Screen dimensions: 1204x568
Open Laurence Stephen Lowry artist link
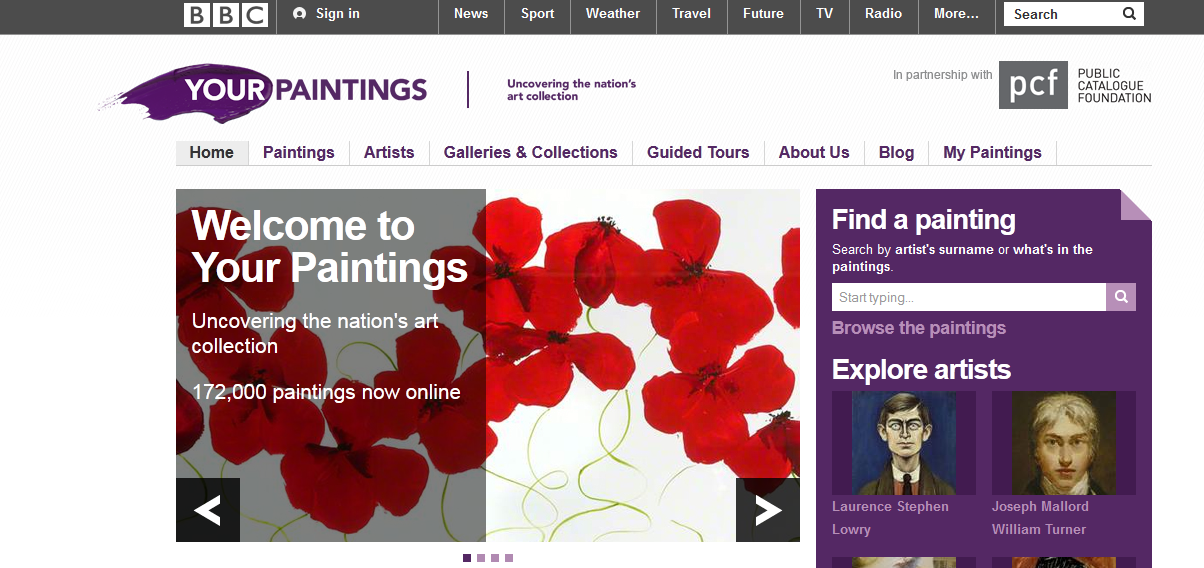pos(890,518)
